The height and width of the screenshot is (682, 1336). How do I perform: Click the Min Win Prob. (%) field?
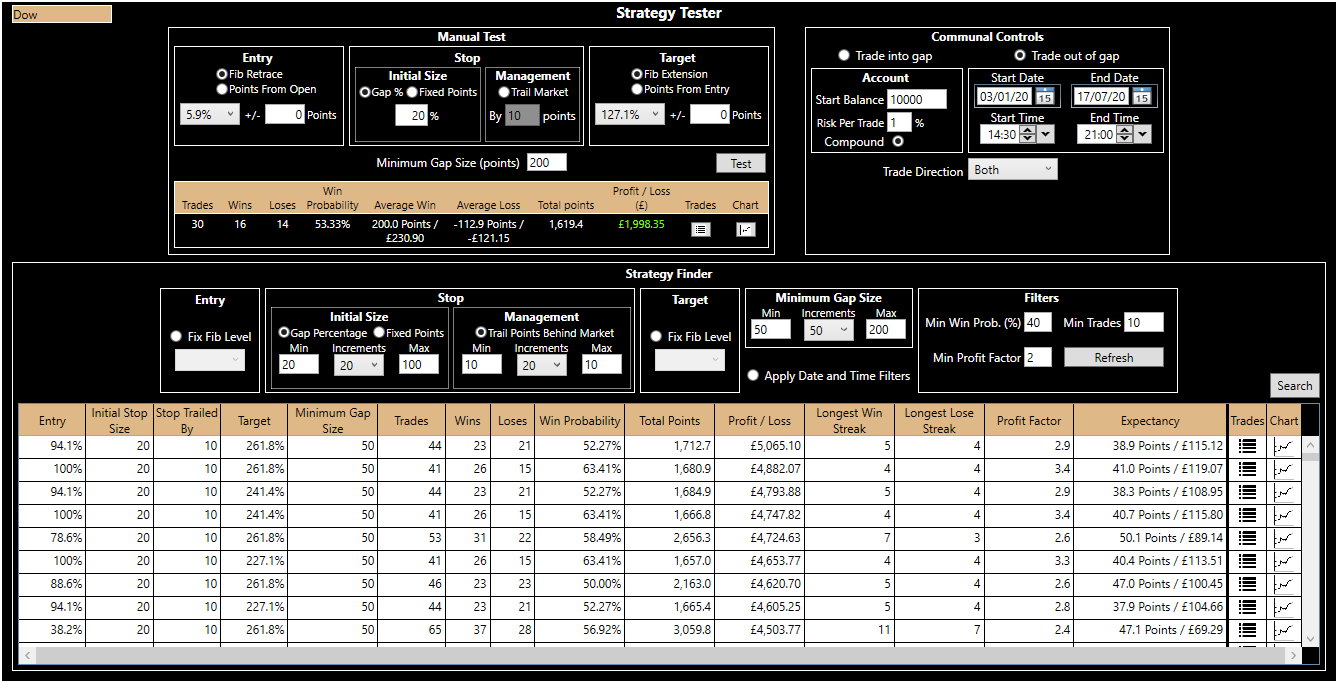tap(1038, 322)
